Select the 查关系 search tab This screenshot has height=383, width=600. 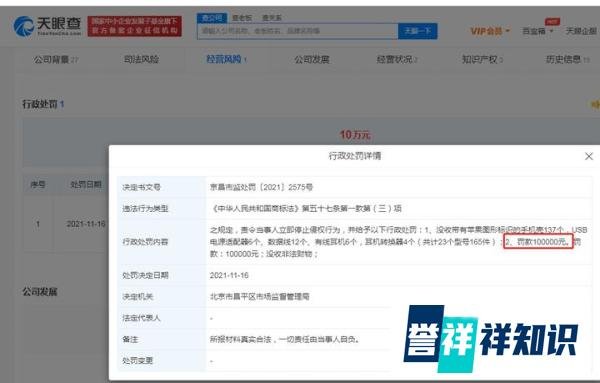pos(272,18)
